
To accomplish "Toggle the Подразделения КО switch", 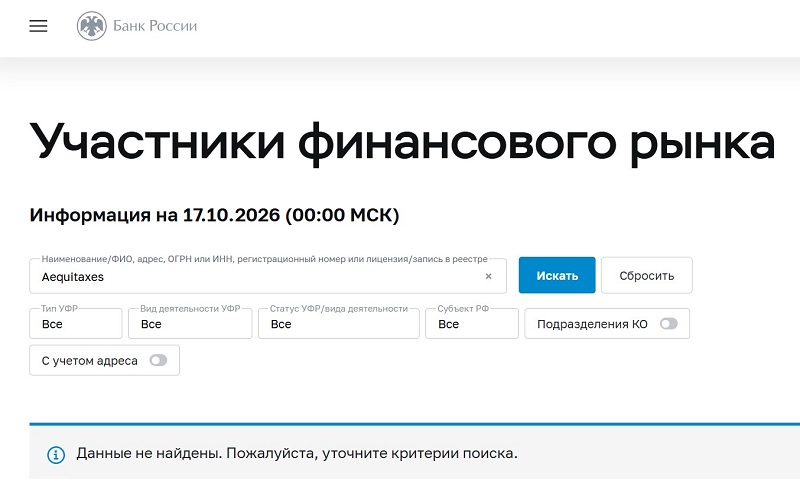I will click(668, 323).
